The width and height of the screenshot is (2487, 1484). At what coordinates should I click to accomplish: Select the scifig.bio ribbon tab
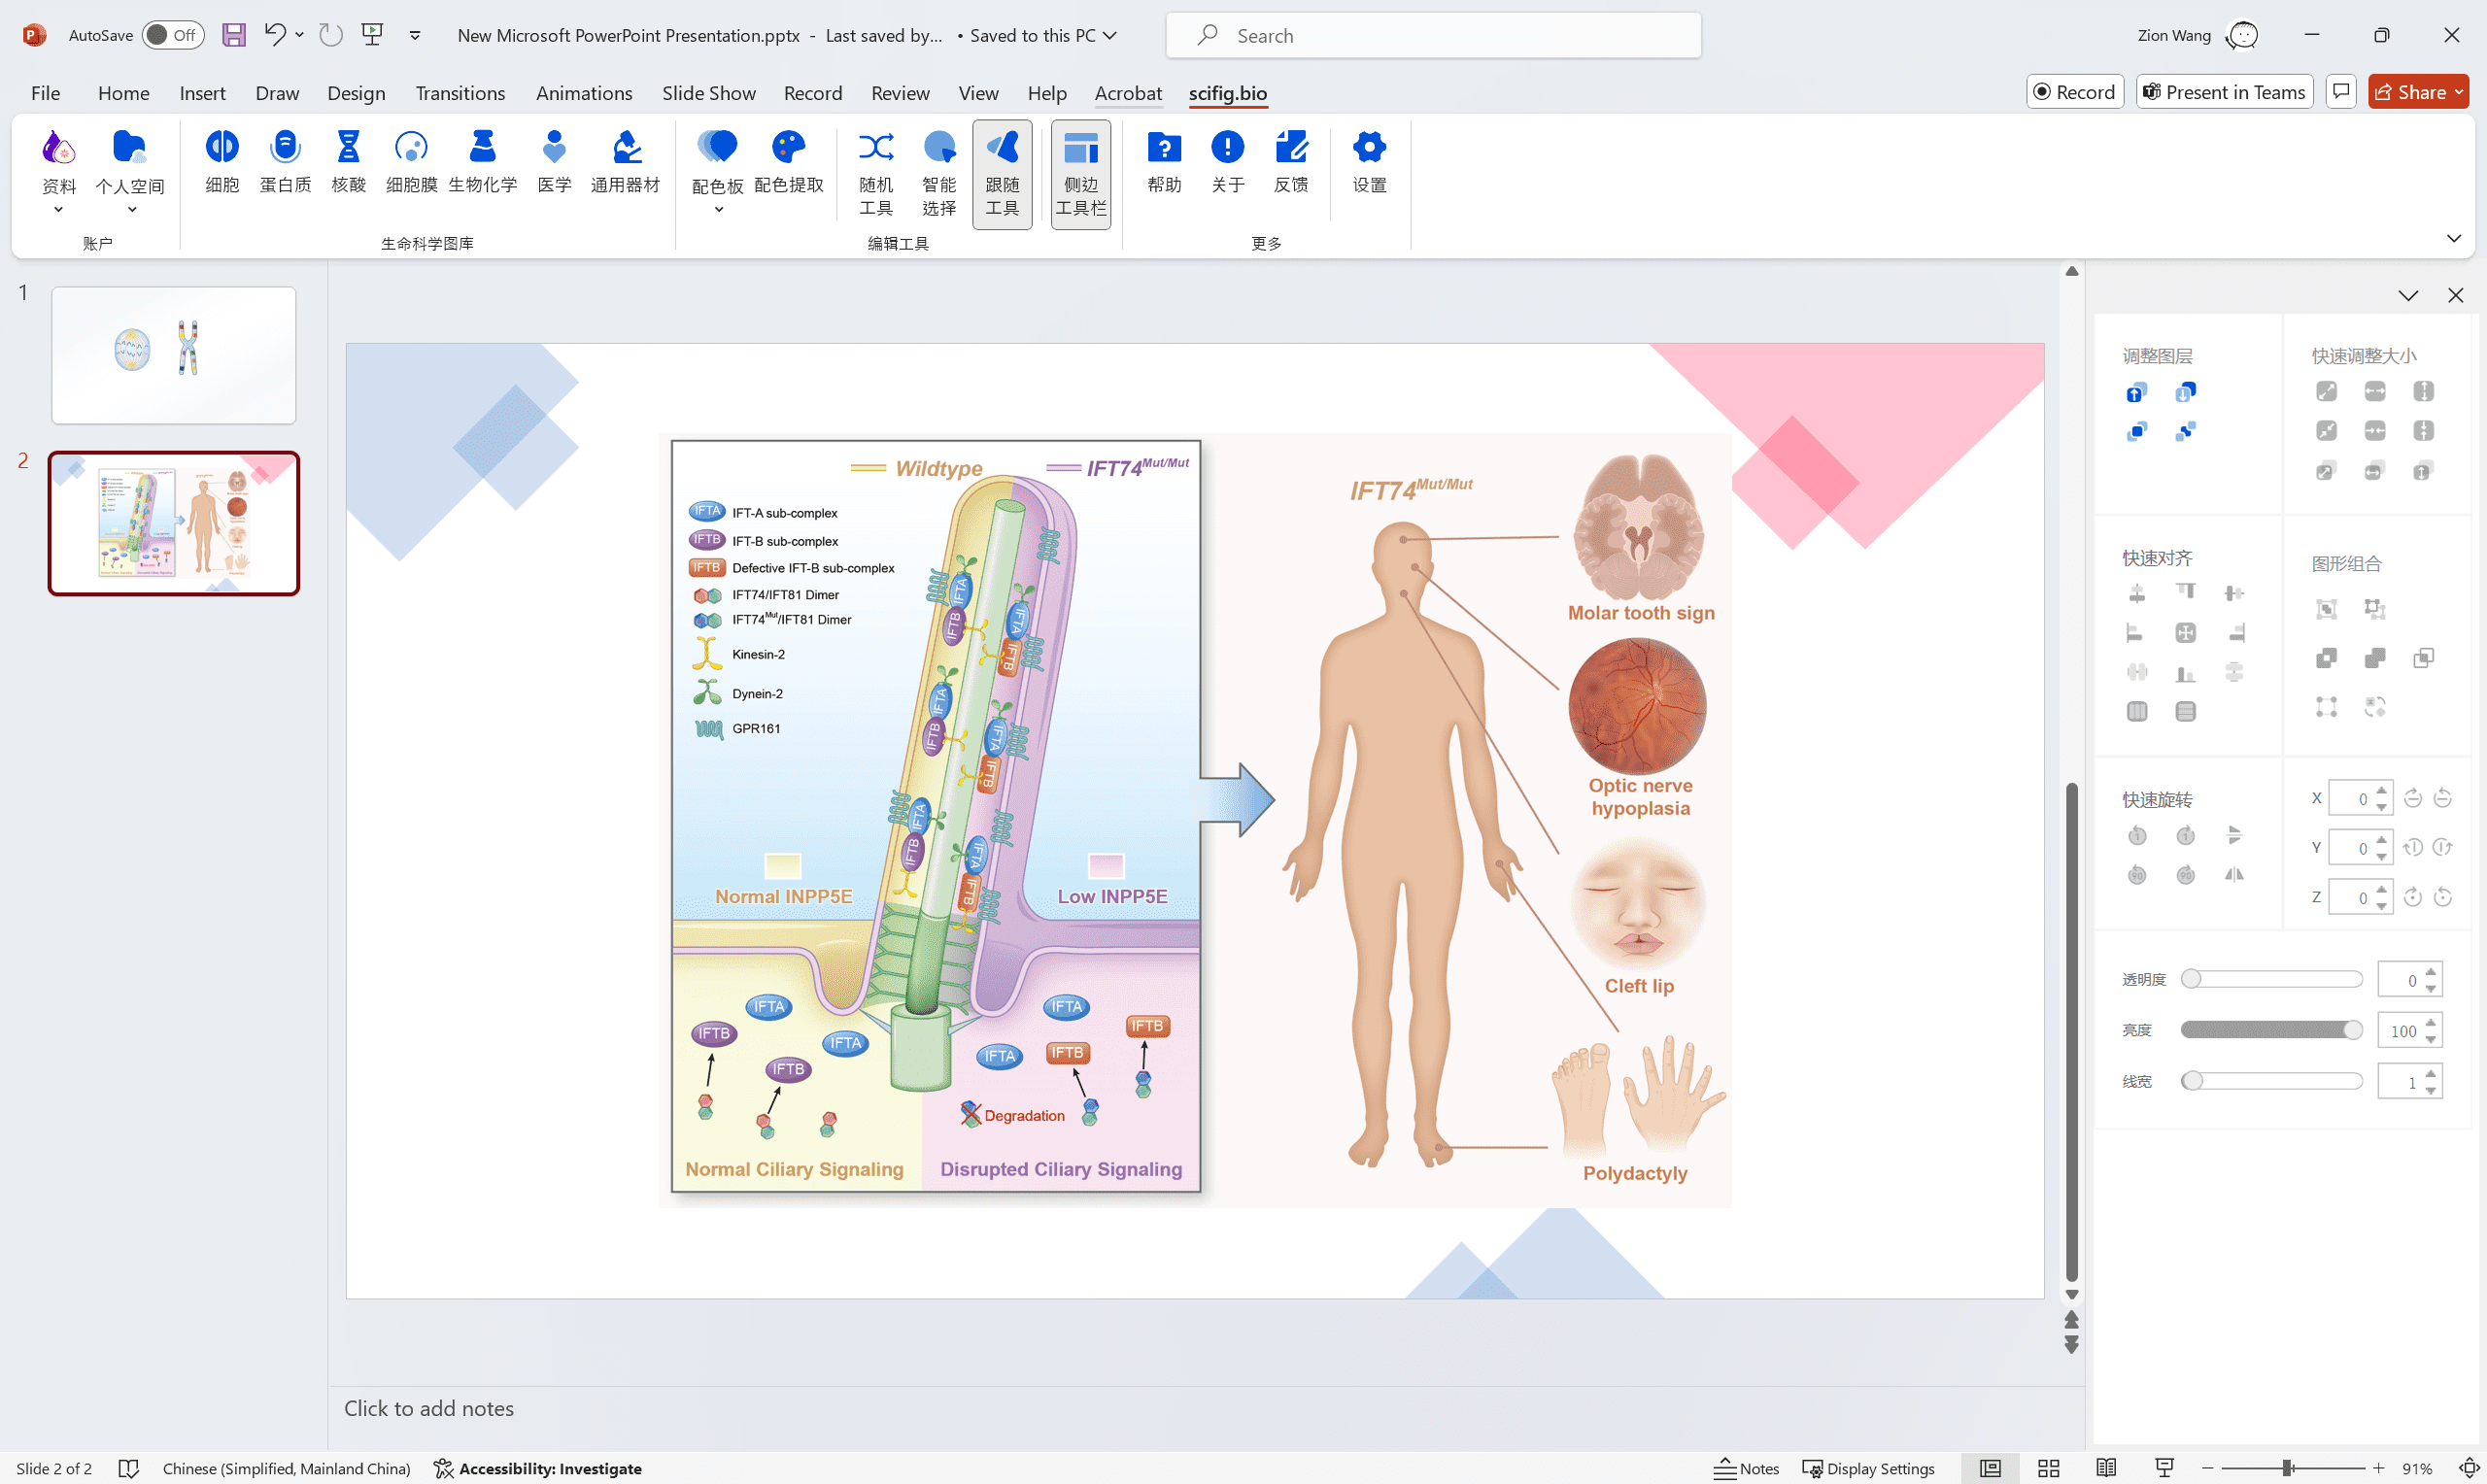coord(1229,92)
